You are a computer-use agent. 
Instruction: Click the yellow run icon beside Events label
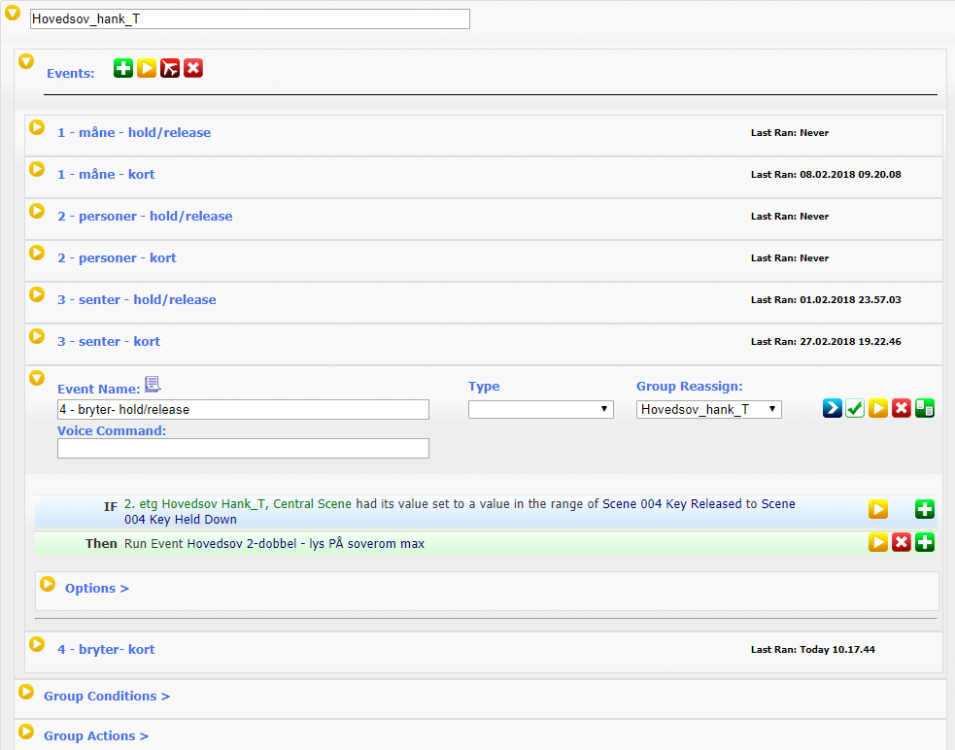coord(147,68)
